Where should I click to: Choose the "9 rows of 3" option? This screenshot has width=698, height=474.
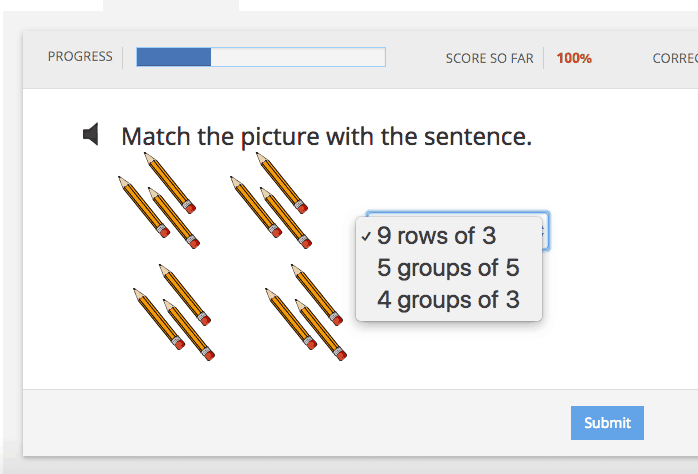click(436, 236)
